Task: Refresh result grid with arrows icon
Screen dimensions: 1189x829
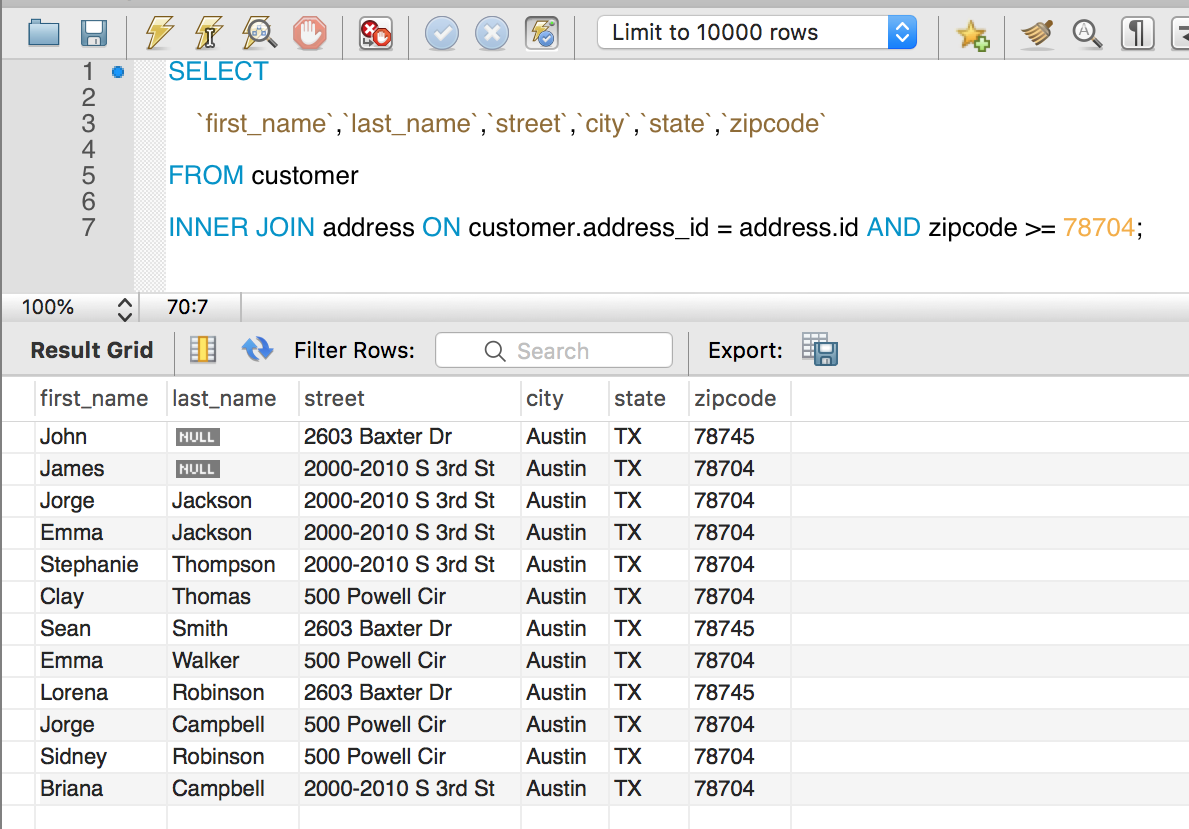Action: click(258, 350)
